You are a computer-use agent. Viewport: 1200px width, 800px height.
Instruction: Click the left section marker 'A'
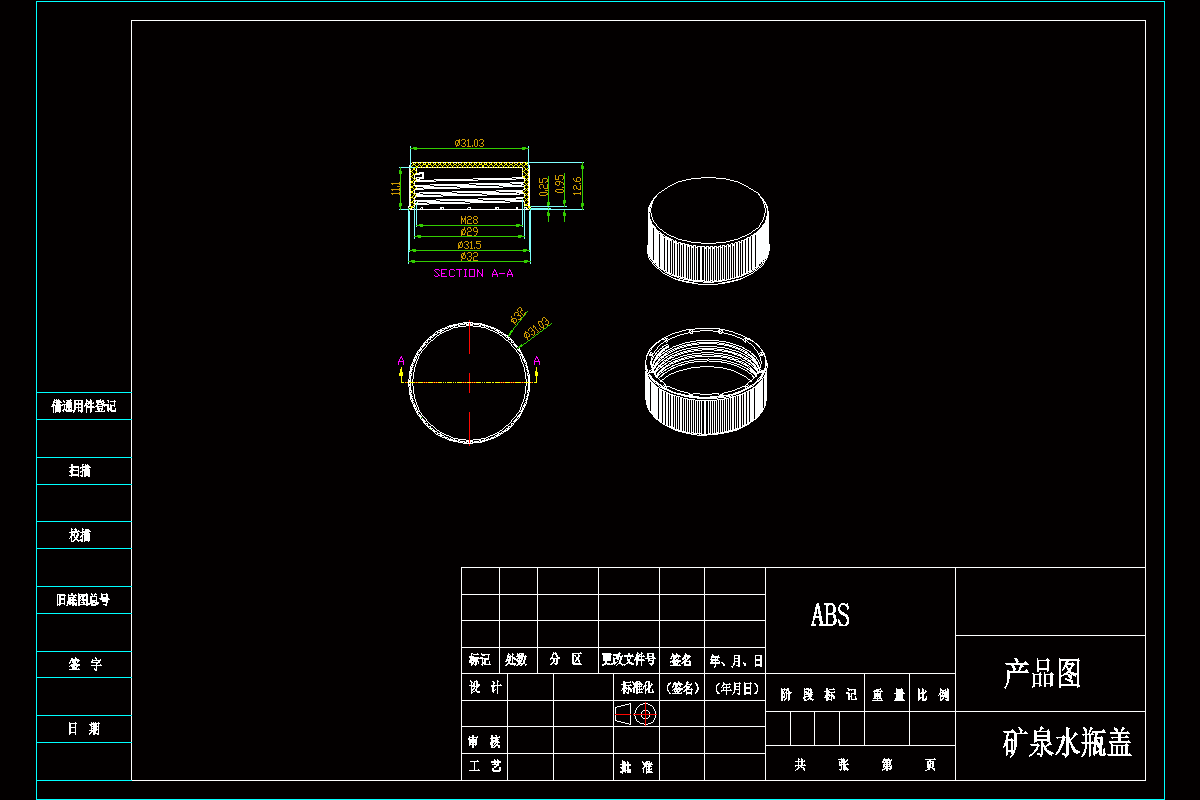pyautogui.click(x=401, y=361)
